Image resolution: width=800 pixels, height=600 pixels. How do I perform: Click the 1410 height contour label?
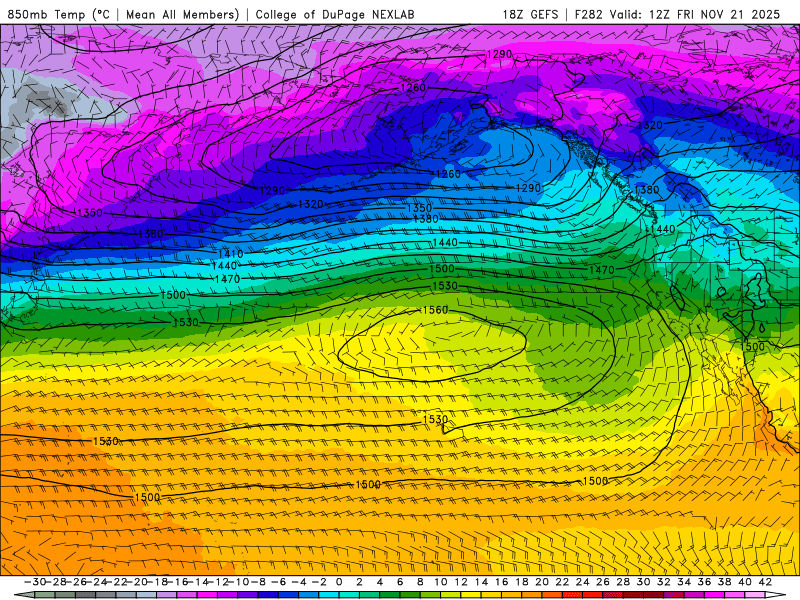pyautogui.click(x=231, y=254)
